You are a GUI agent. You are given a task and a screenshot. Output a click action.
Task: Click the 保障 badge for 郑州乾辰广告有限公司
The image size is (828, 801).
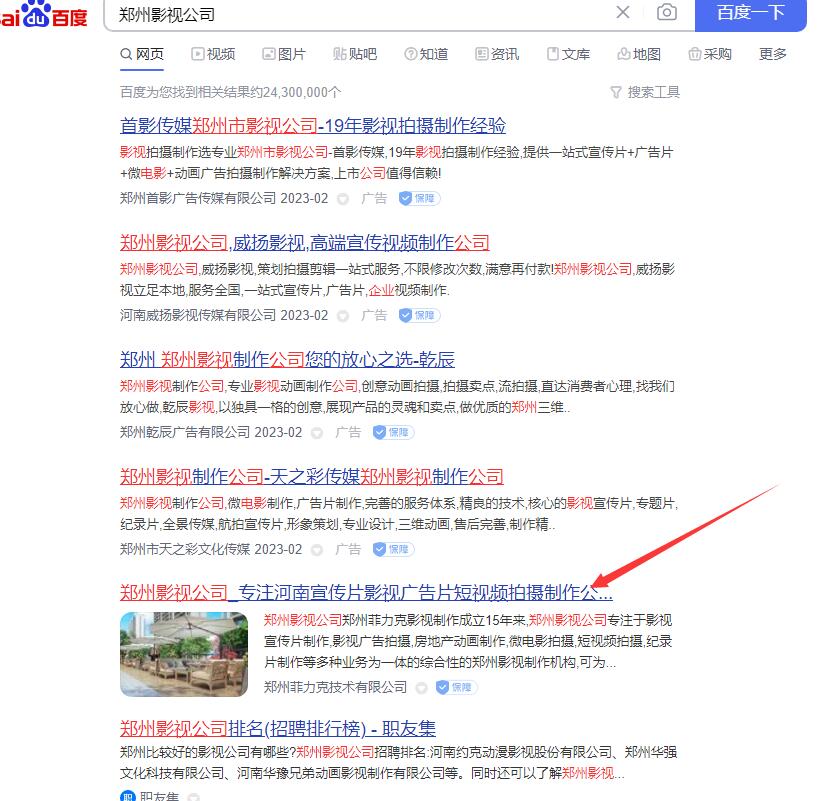coord(394,432)
